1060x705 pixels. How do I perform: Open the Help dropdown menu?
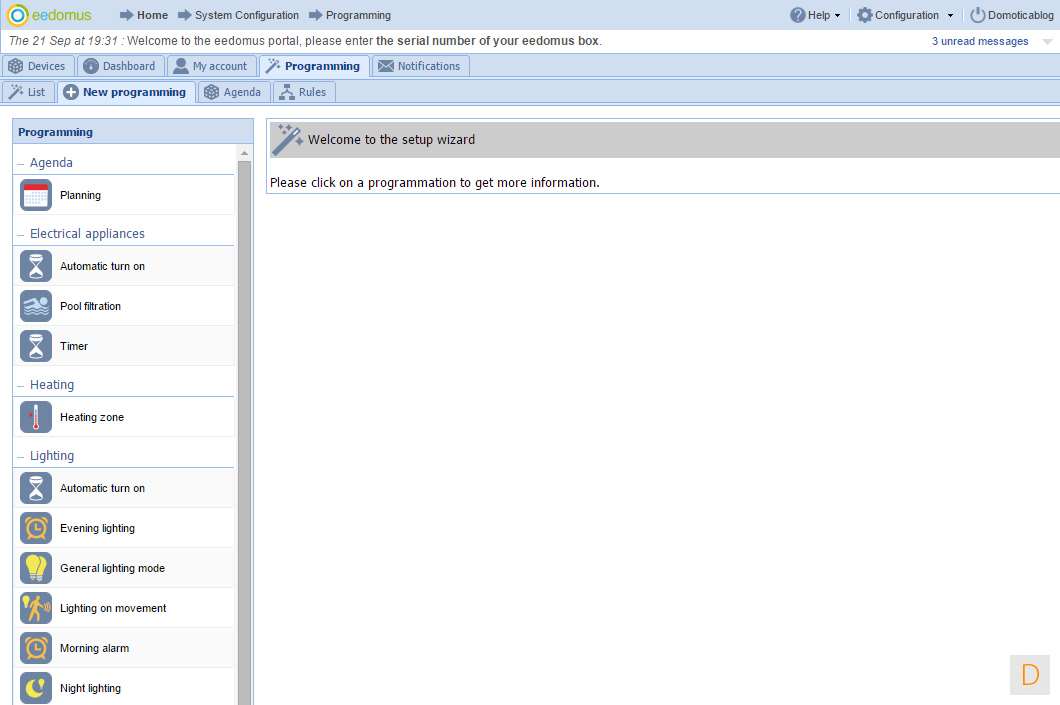click(815, 15)
